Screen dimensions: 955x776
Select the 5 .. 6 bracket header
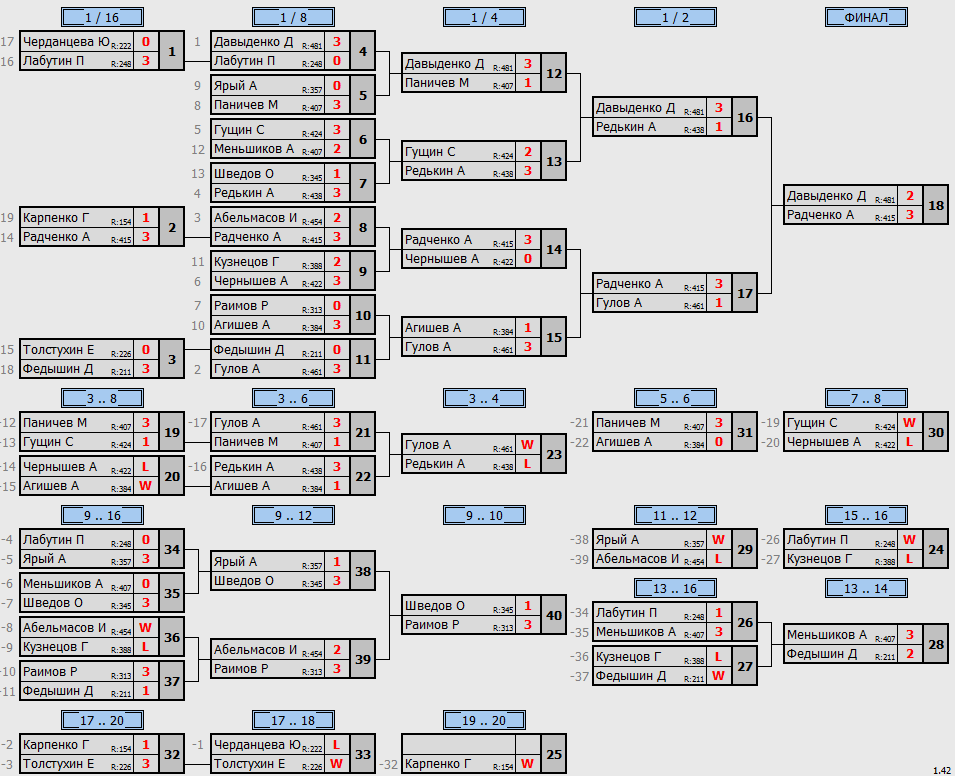675,398
